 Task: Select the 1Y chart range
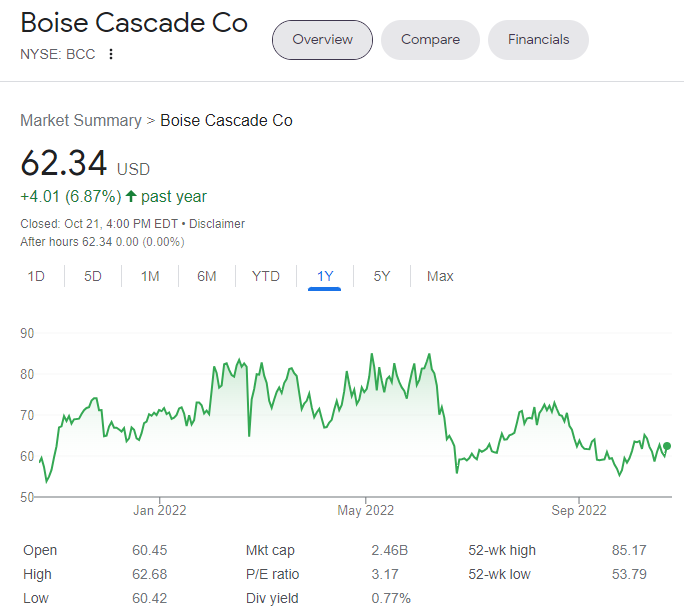pyautogui.click(x=325, y=277)
